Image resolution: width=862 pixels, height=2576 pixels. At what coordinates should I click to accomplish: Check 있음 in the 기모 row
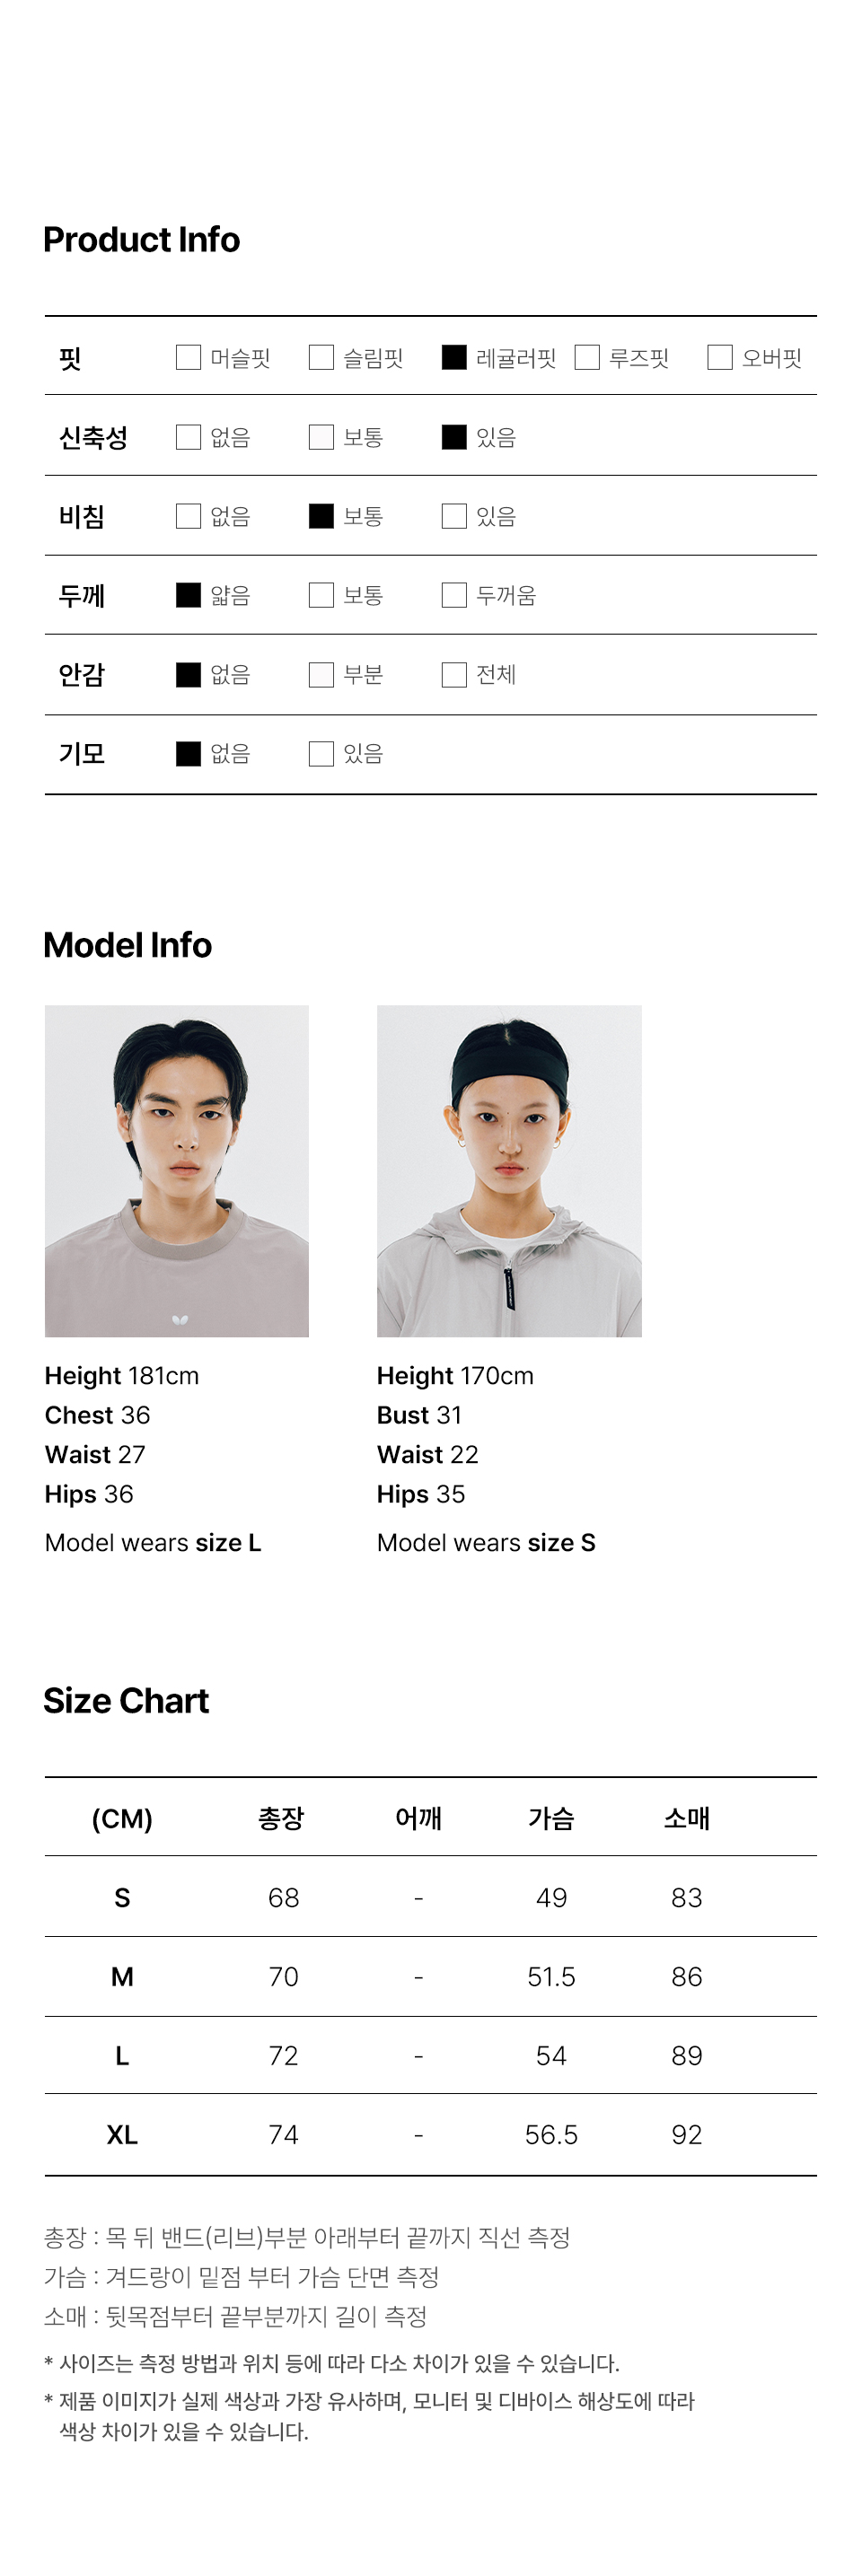321,754
